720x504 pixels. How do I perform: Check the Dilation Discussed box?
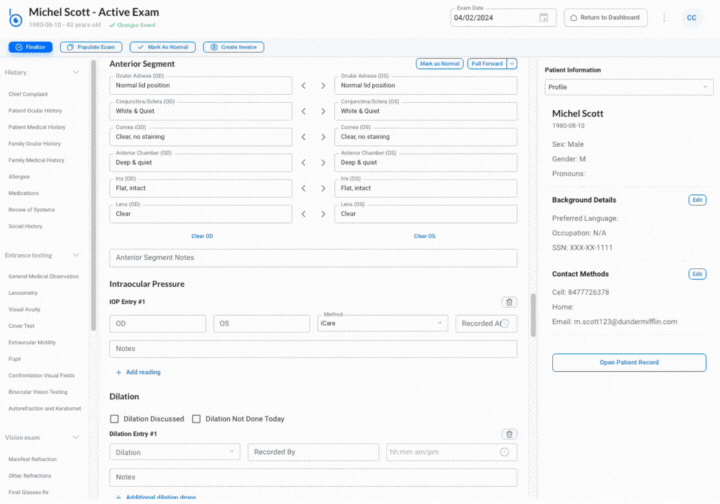[114, 419]
